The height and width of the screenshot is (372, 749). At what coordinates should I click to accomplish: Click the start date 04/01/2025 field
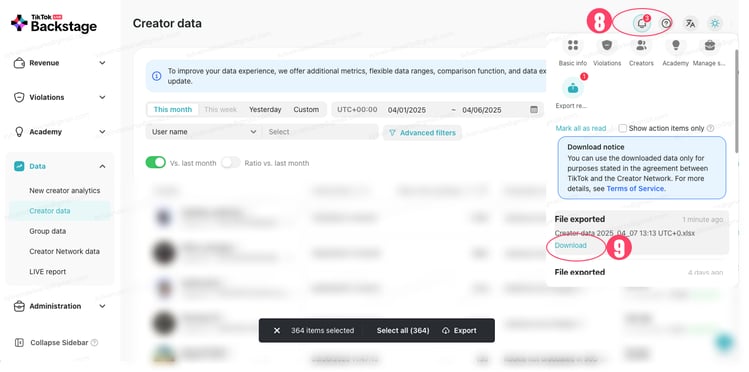pyautogui.click(x=406, y=110)
